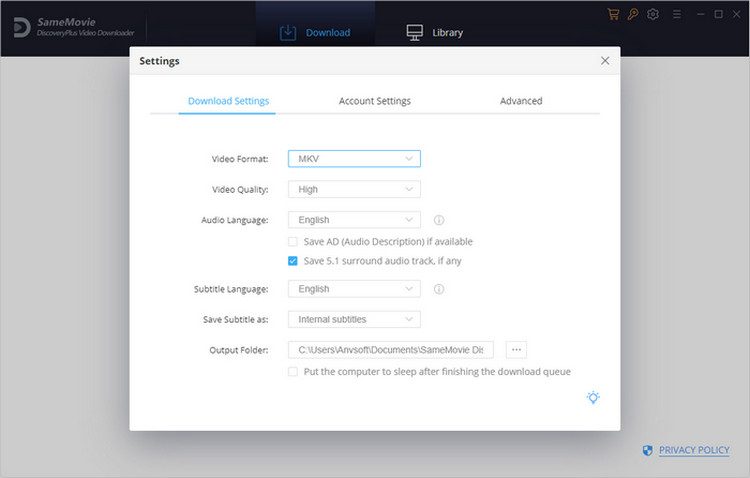750x478 pixels.
Task: Maximize the SameMovie window
Action: coord(718,14)
